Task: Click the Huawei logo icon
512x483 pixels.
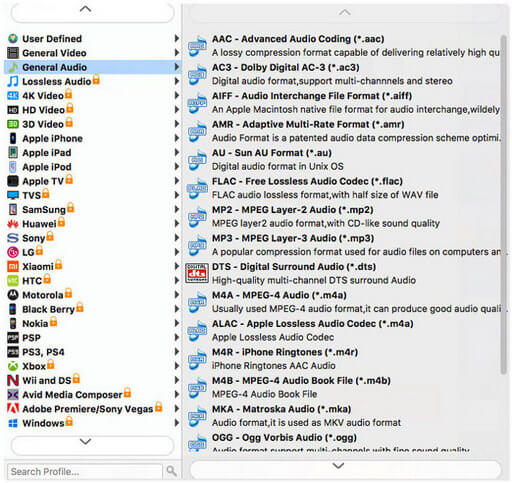Action: click(x=13, y=224)
